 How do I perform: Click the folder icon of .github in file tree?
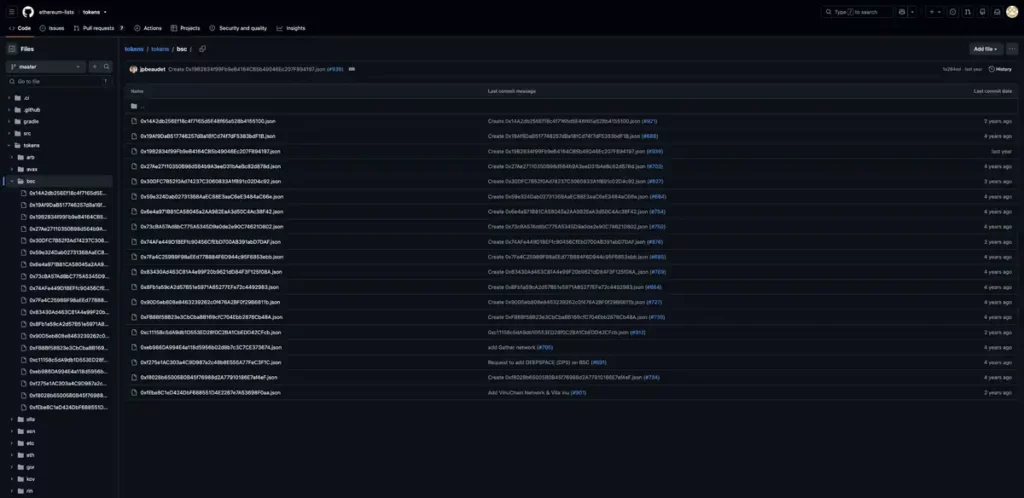click(x=18, y=110)
